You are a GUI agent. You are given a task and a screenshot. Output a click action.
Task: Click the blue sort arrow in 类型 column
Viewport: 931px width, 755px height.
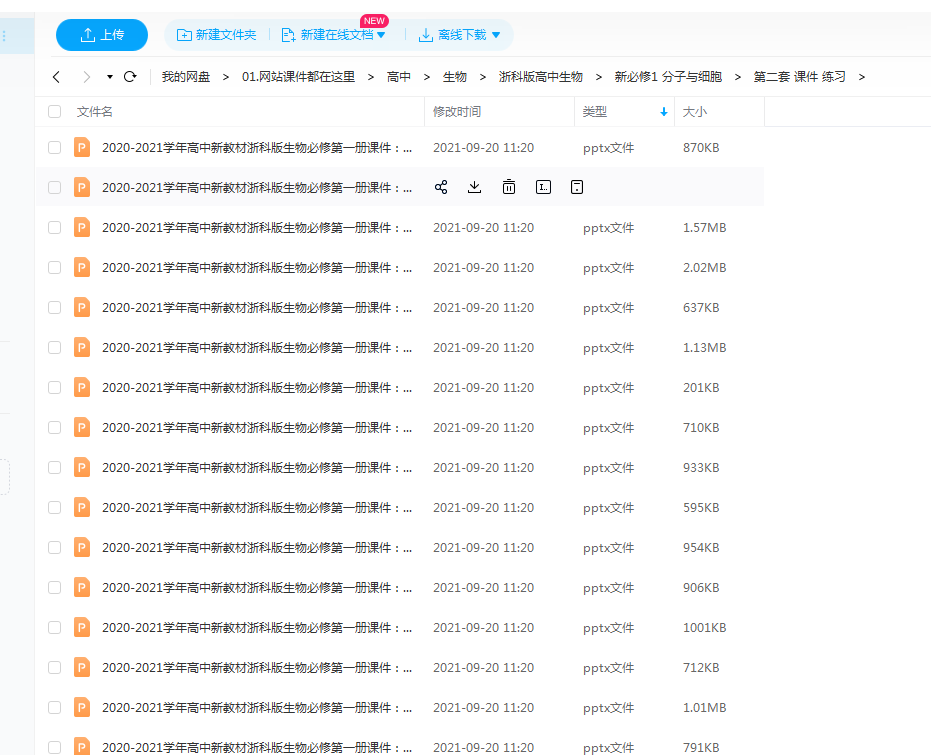click(664, 112)
